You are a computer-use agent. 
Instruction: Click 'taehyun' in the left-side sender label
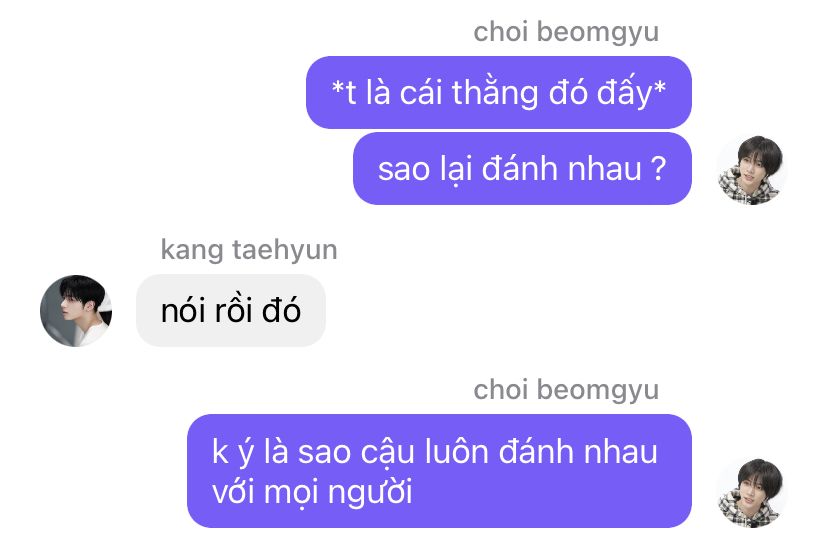(x=285, y=250)
